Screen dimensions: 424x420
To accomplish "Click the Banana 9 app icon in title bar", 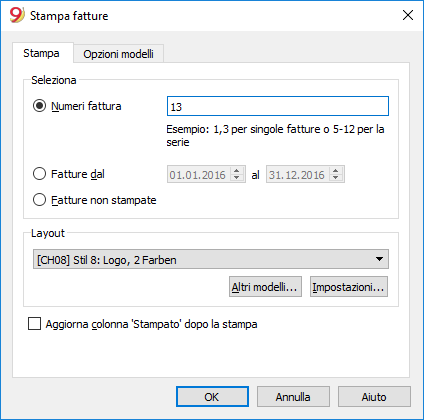I will [x=17, y=15].
